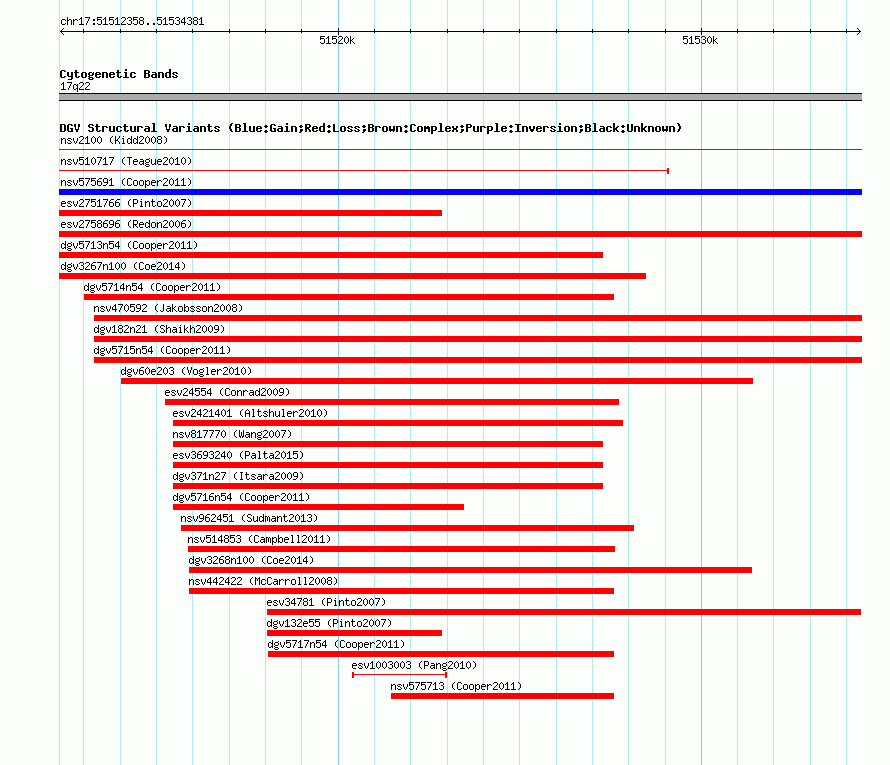Screen dimensions: 890x765
Task: Click the red bar under nsv962451
Action: click(408, 528)
